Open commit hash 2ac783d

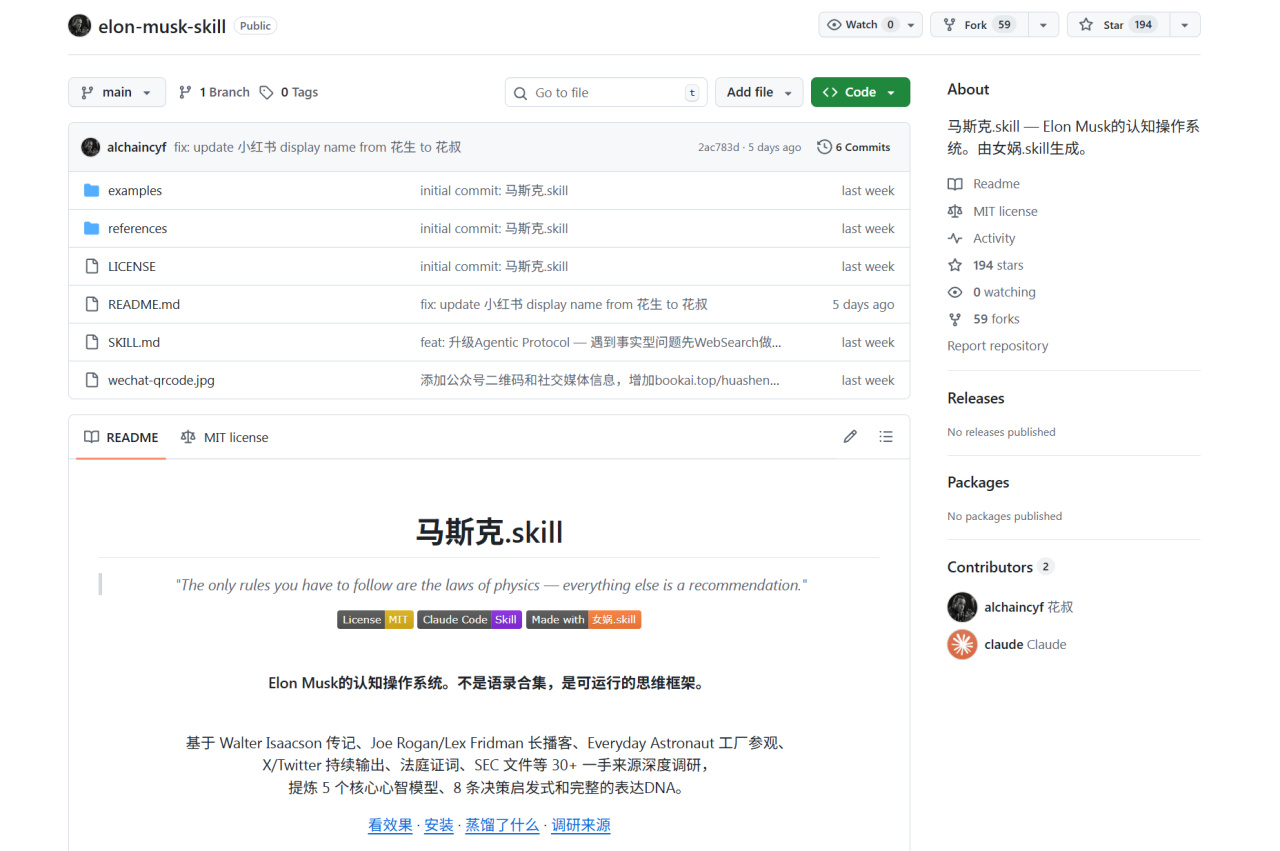point(719,147)
